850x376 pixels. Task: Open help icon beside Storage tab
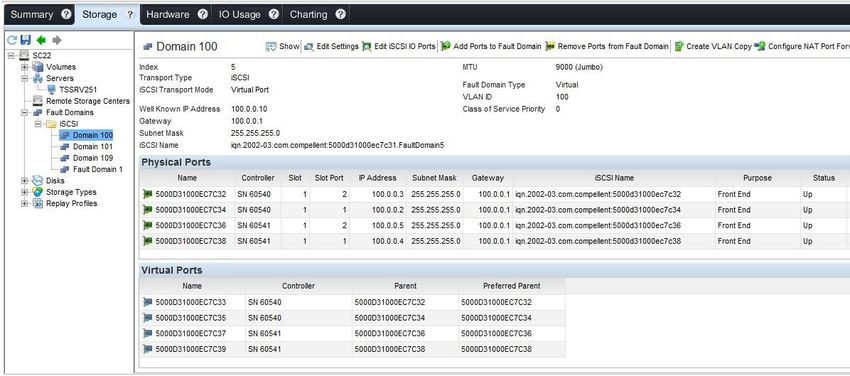[130, 15]
